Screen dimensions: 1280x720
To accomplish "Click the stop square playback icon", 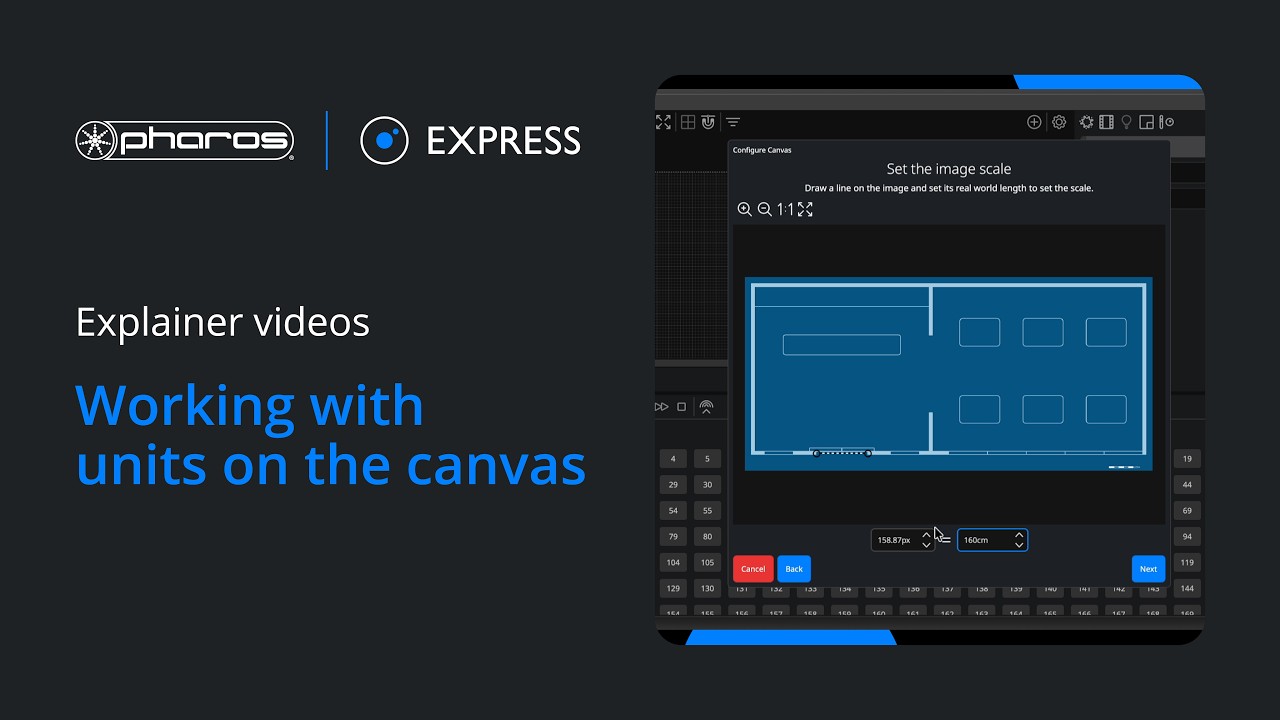I will point(682,407).
